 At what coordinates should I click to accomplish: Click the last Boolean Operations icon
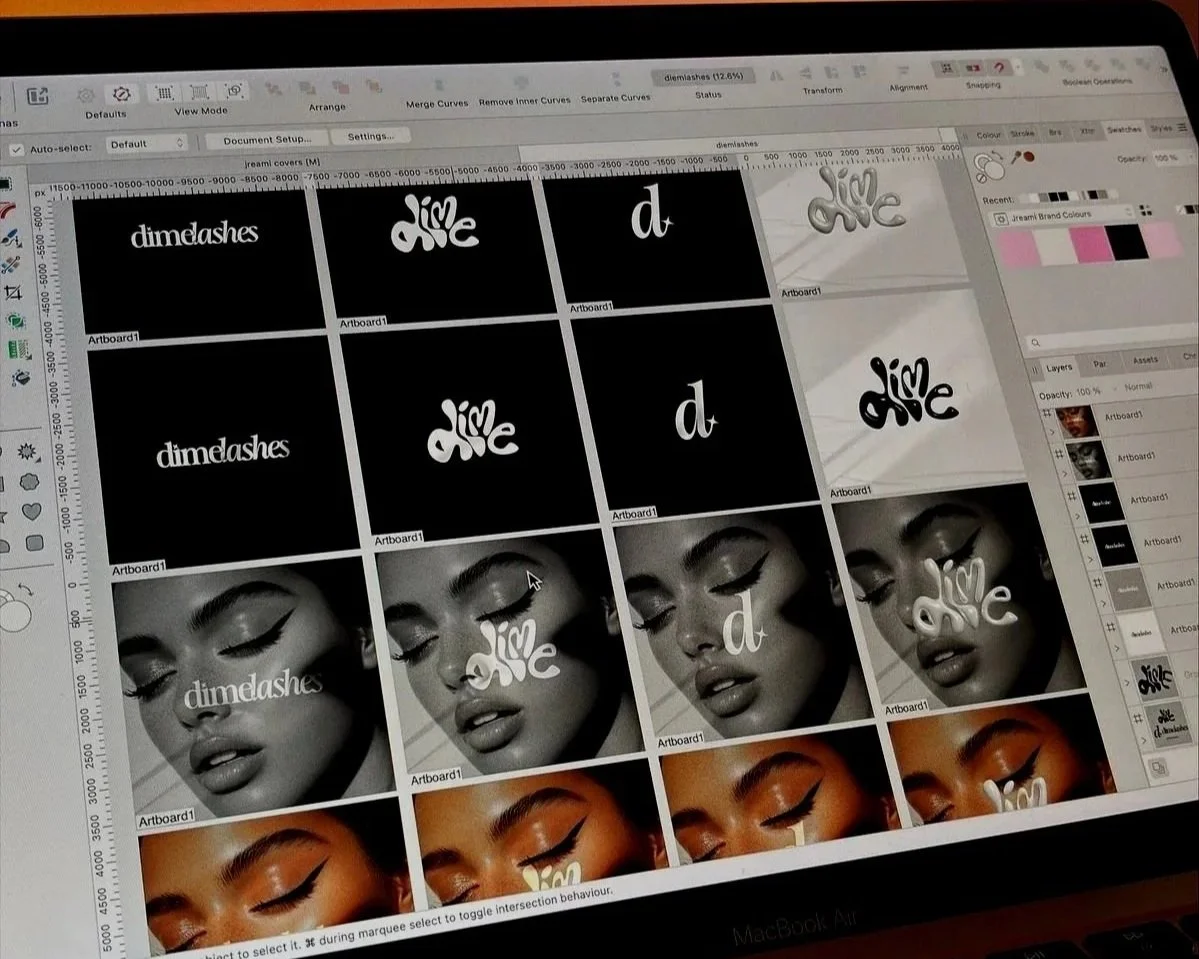tap(1142, 63)
